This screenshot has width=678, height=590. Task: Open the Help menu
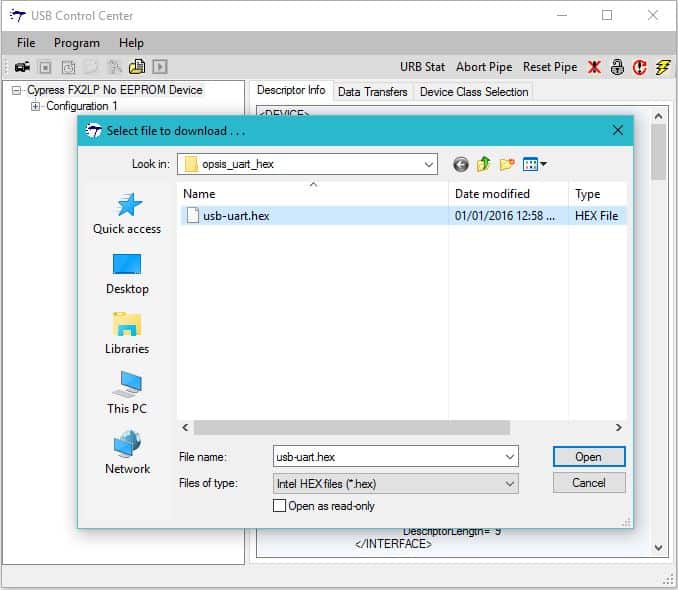(131, 43)
